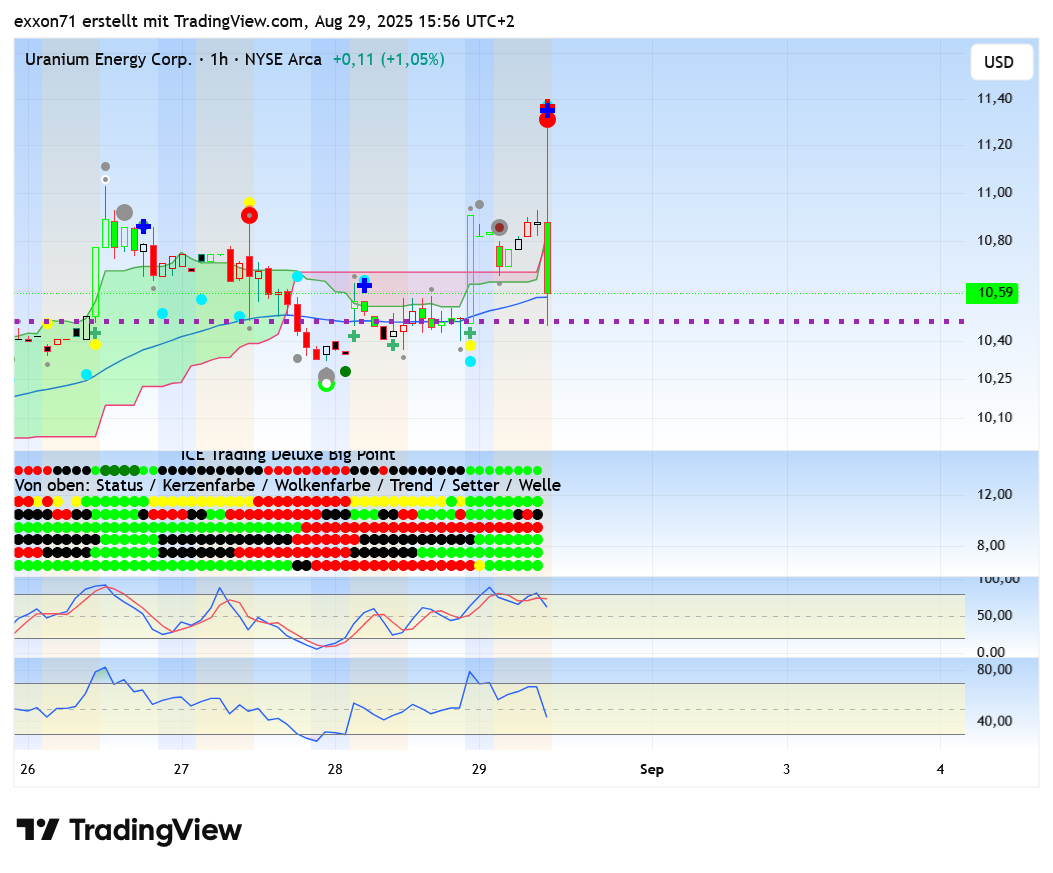Select the tall red candle body on the 29th
The width and height of the screenshot is (1053, 873).
pyautogui.click(x=548, y=257)
